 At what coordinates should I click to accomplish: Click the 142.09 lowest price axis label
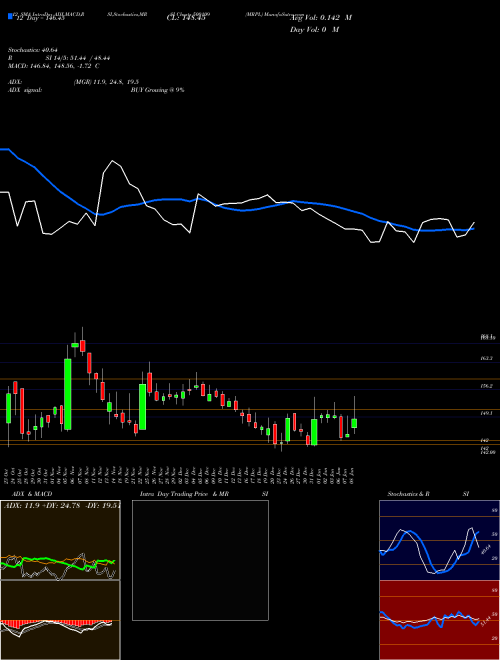pyautogui.click(x=486, y=452)
